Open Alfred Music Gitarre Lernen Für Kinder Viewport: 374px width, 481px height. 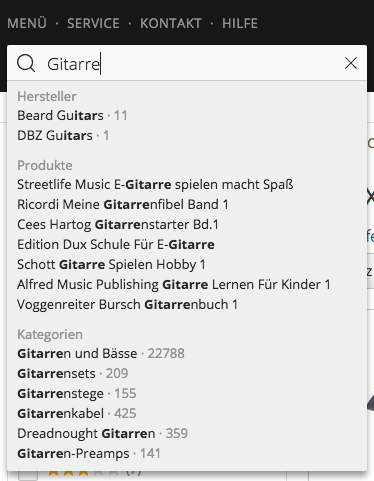point(174,284)
